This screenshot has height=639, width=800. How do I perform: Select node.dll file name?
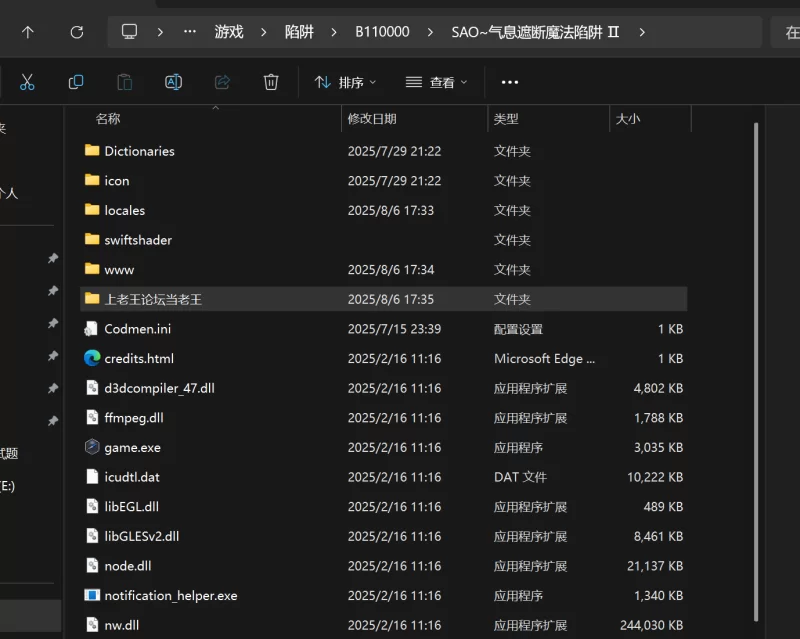128,566
